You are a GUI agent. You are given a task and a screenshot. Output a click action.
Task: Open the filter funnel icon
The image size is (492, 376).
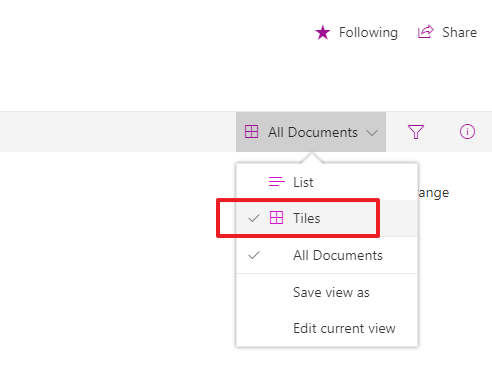416,132
